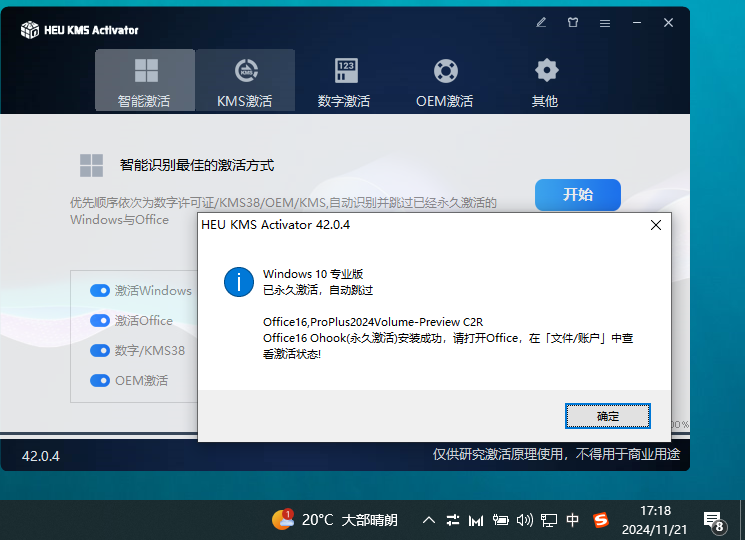
Task: Click the pencil edit icon in title bar
Action: tap(541, 22)
